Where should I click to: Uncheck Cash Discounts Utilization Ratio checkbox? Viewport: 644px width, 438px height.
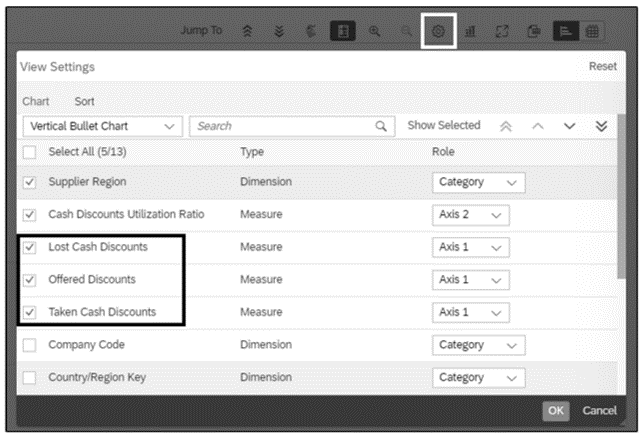tap(30, 215)
